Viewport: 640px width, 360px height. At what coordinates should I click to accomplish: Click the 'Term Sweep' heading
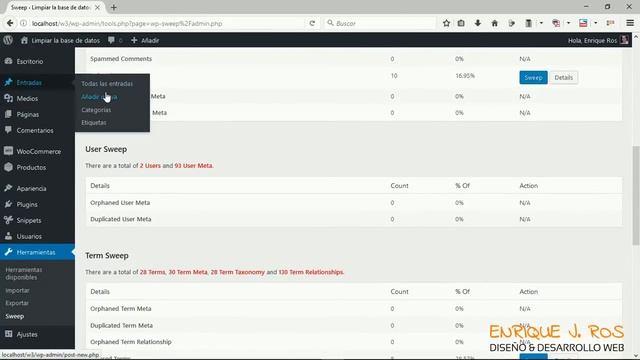[107, 256]
